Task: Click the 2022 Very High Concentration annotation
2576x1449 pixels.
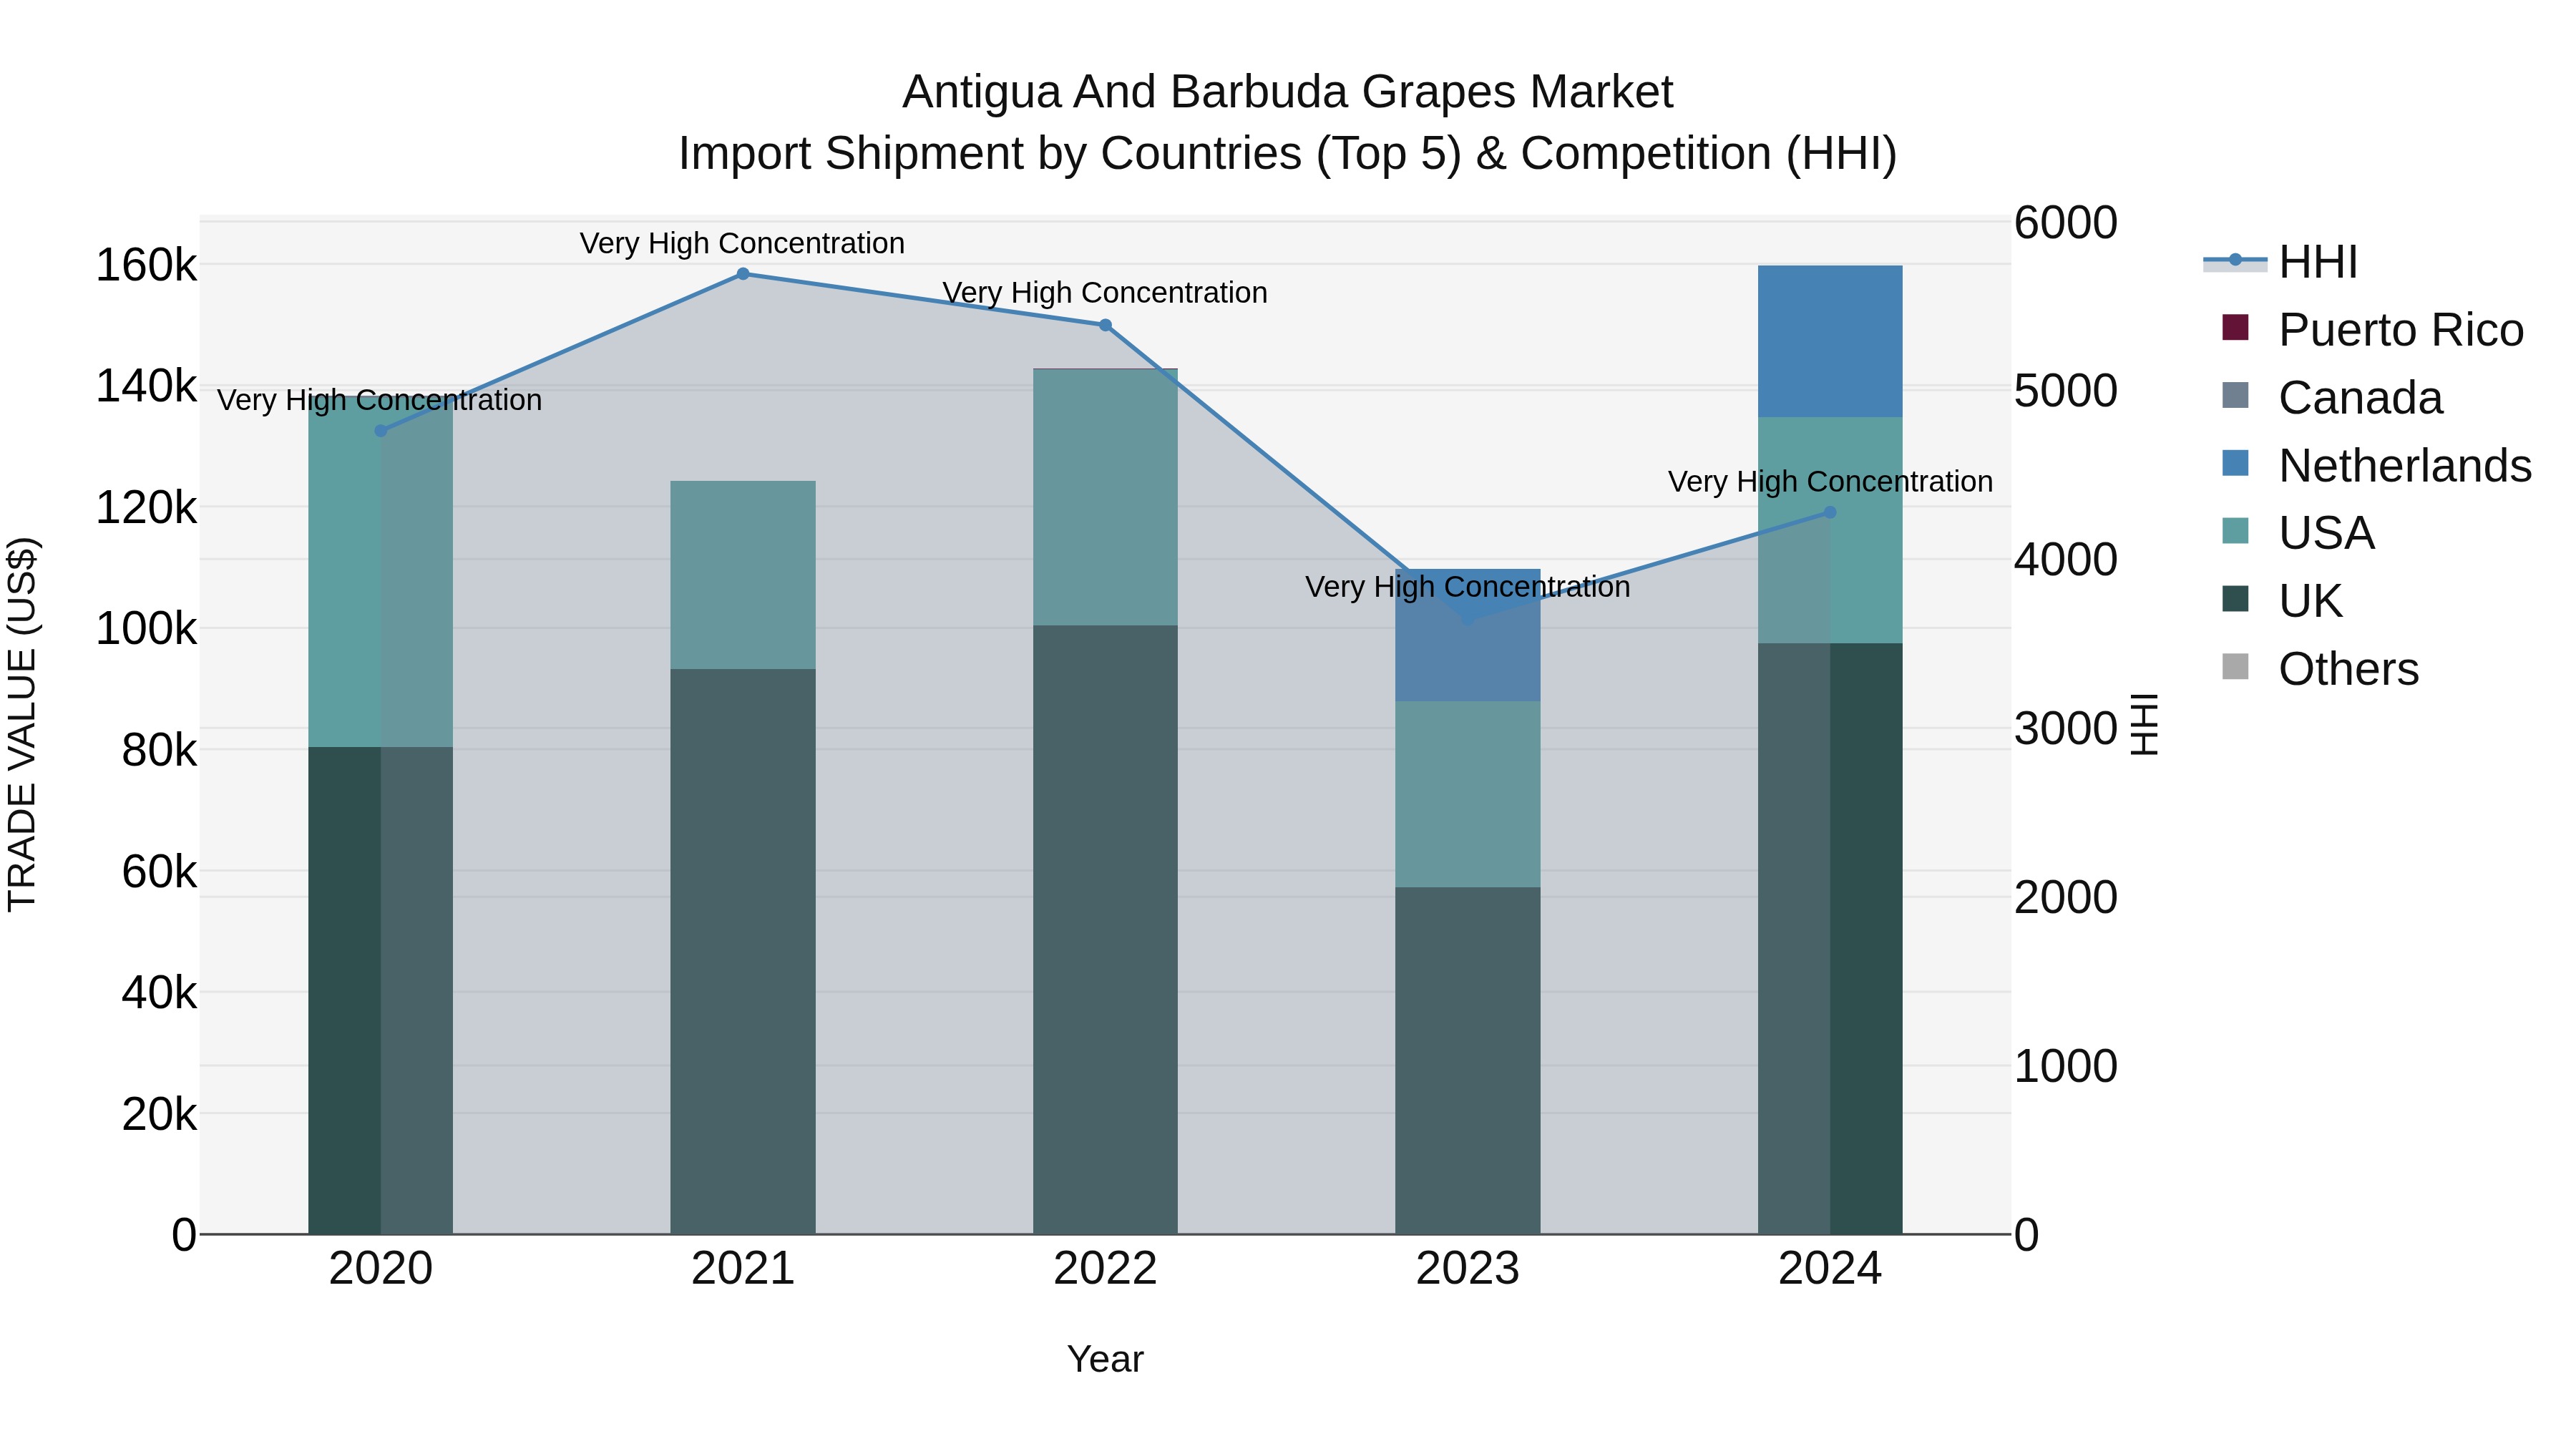Action: pyautogui.click(x=1105, y=293)
